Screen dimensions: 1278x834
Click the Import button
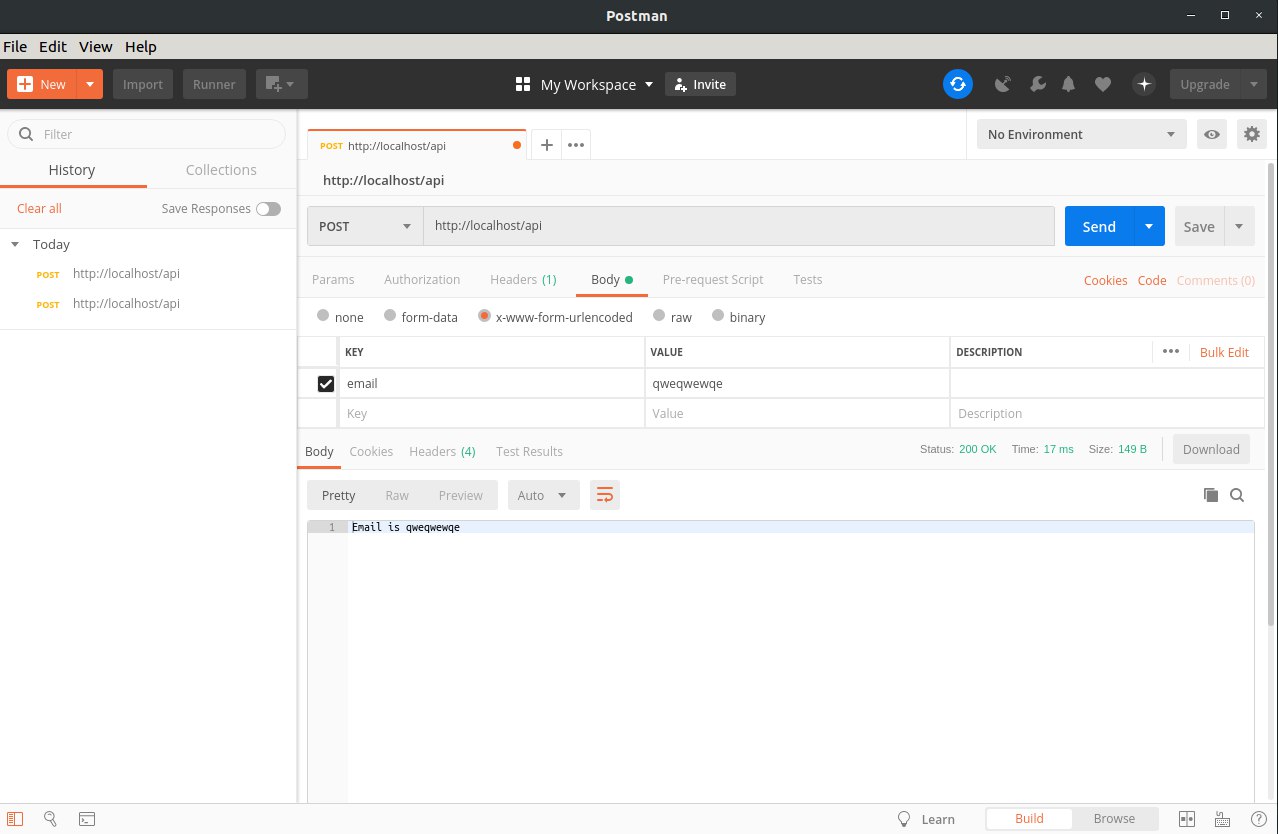[x=143, y=84]
